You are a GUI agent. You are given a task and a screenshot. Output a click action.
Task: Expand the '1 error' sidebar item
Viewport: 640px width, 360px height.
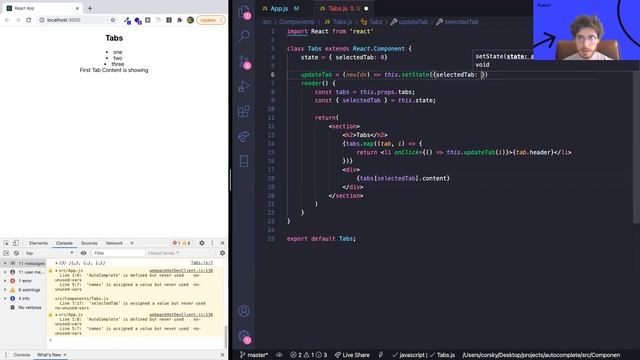(24, 281)
